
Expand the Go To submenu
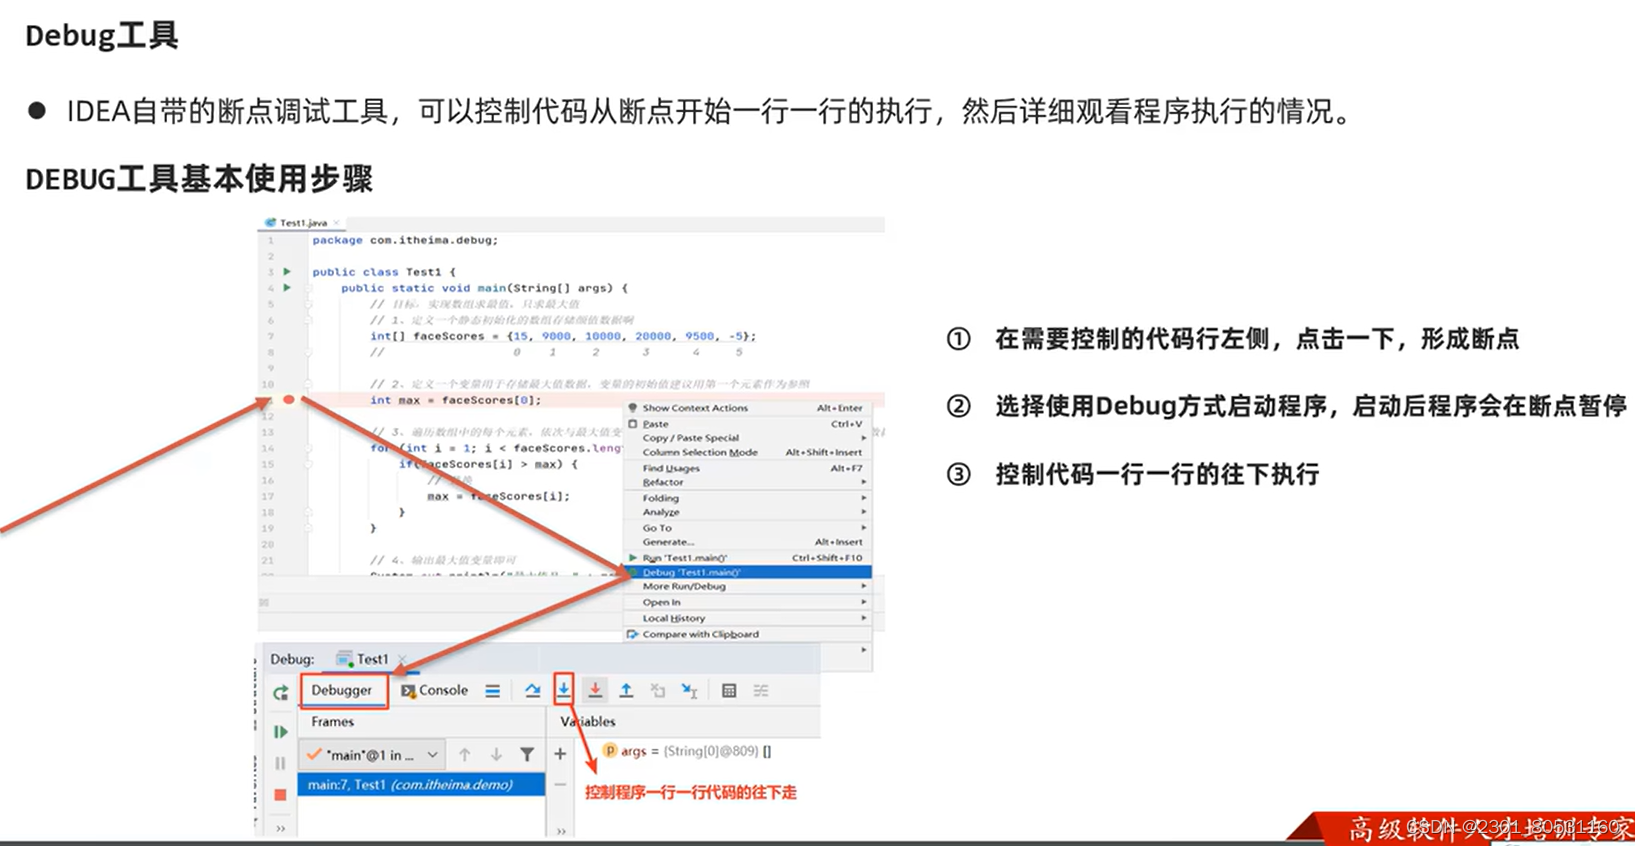[x=749, y=528]
